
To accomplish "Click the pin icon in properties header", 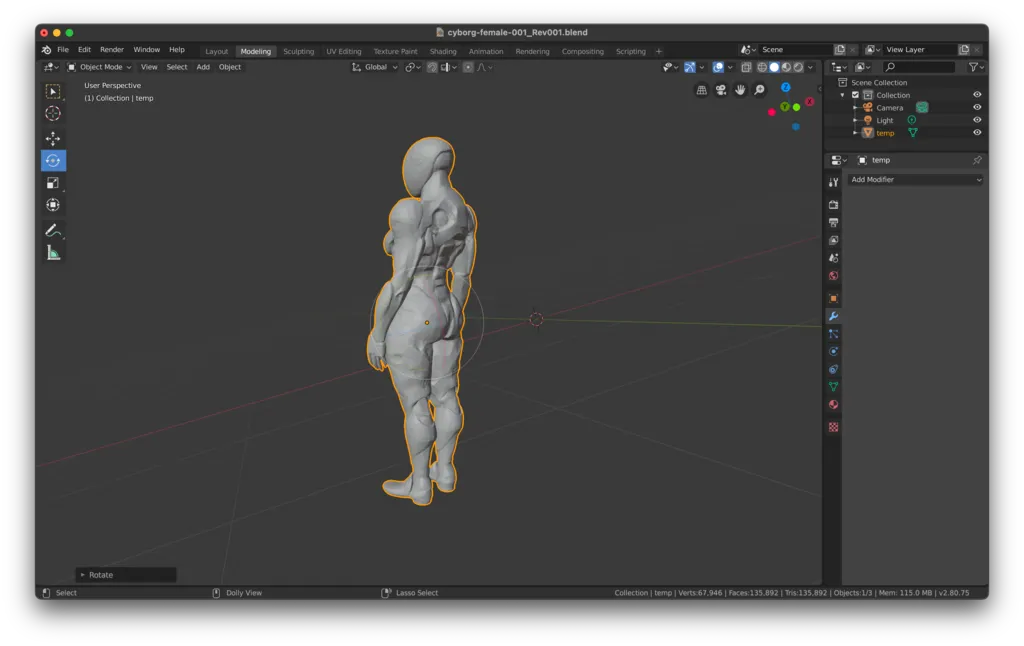I will 977,160.
